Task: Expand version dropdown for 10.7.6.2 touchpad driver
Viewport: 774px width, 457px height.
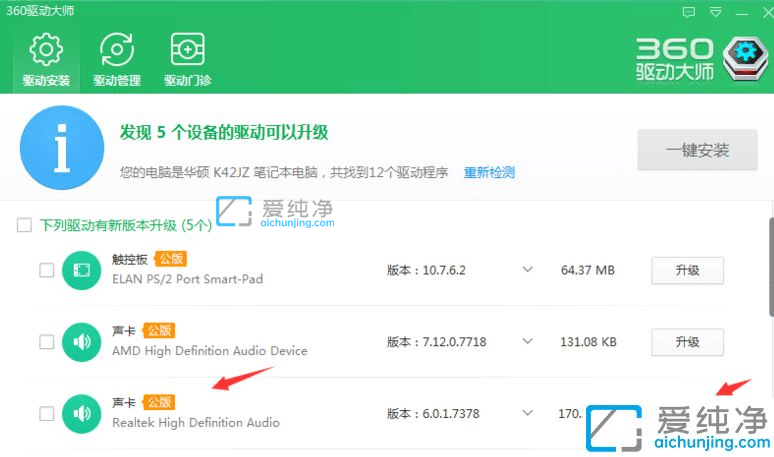Action: pyautogui.click(x=528, y=270)
